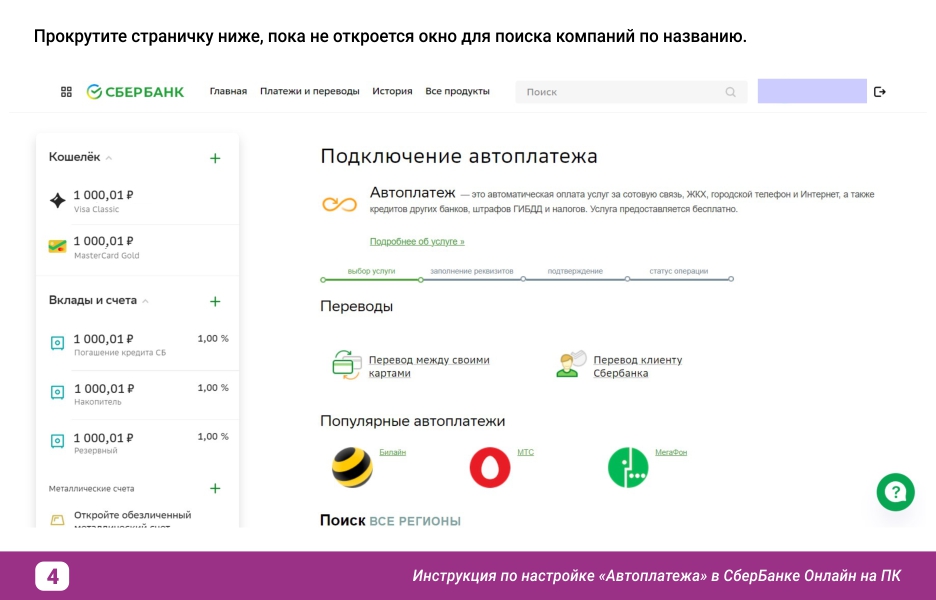Click the МТС link

click(x=525, y=453)
